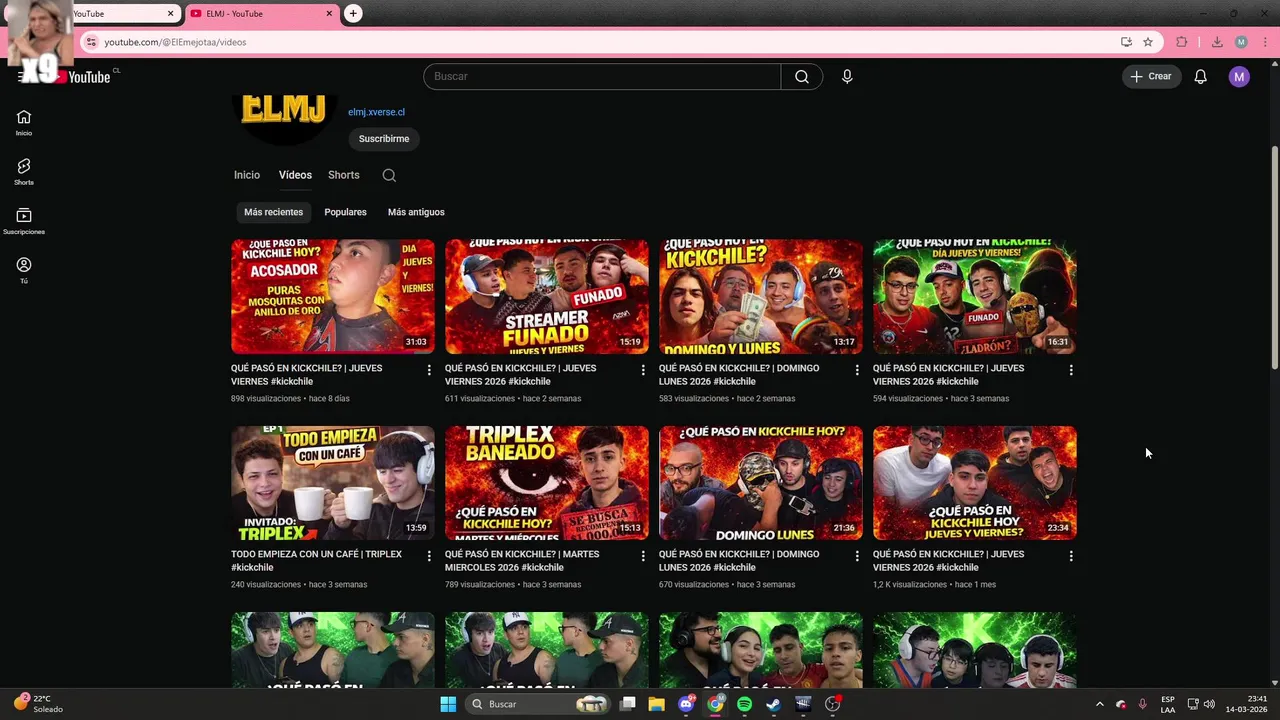Image resolution: width=1280 pixels, height=720 pixels.
Task: Open Suscripciones in the sidebar
Action: click(x=24, y=221)
